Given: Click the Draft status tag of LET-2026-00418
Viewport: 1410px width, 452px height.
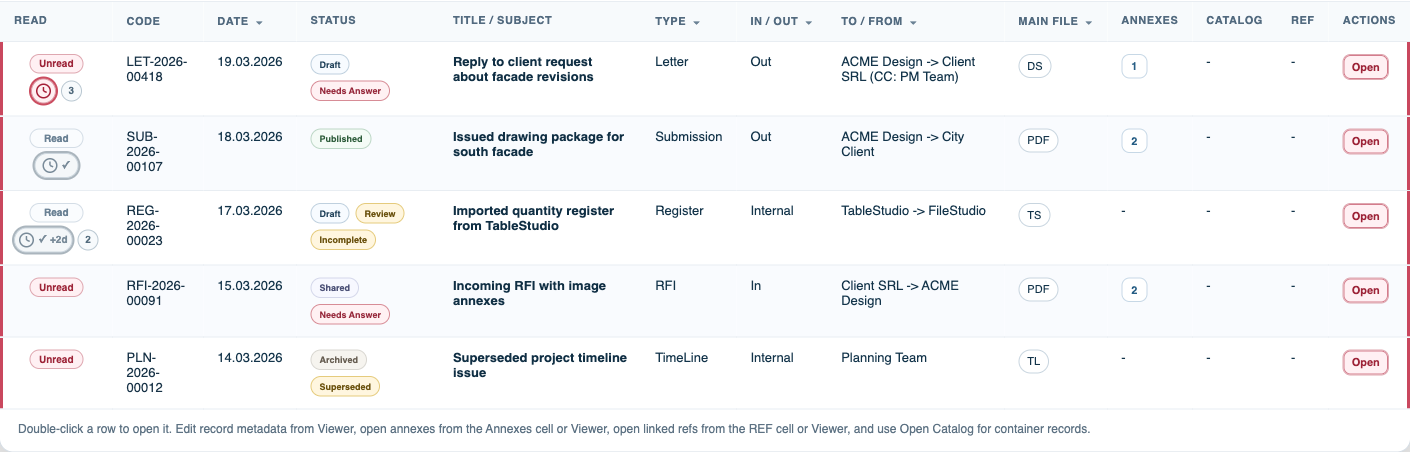Looking at the screenshot, I should click(x=330, y=65).
